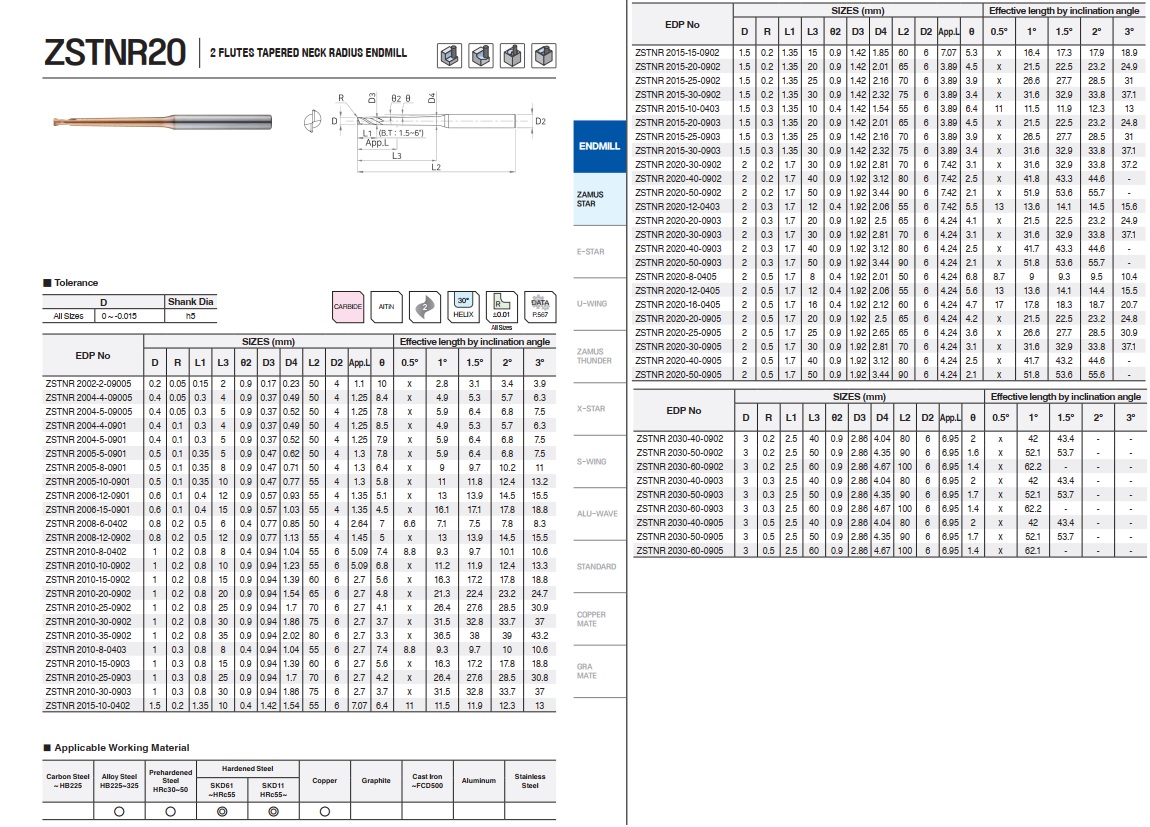Click the L2 dimension label in the drawing
This screenshot has height=827, width=1150.
point(436,167)
